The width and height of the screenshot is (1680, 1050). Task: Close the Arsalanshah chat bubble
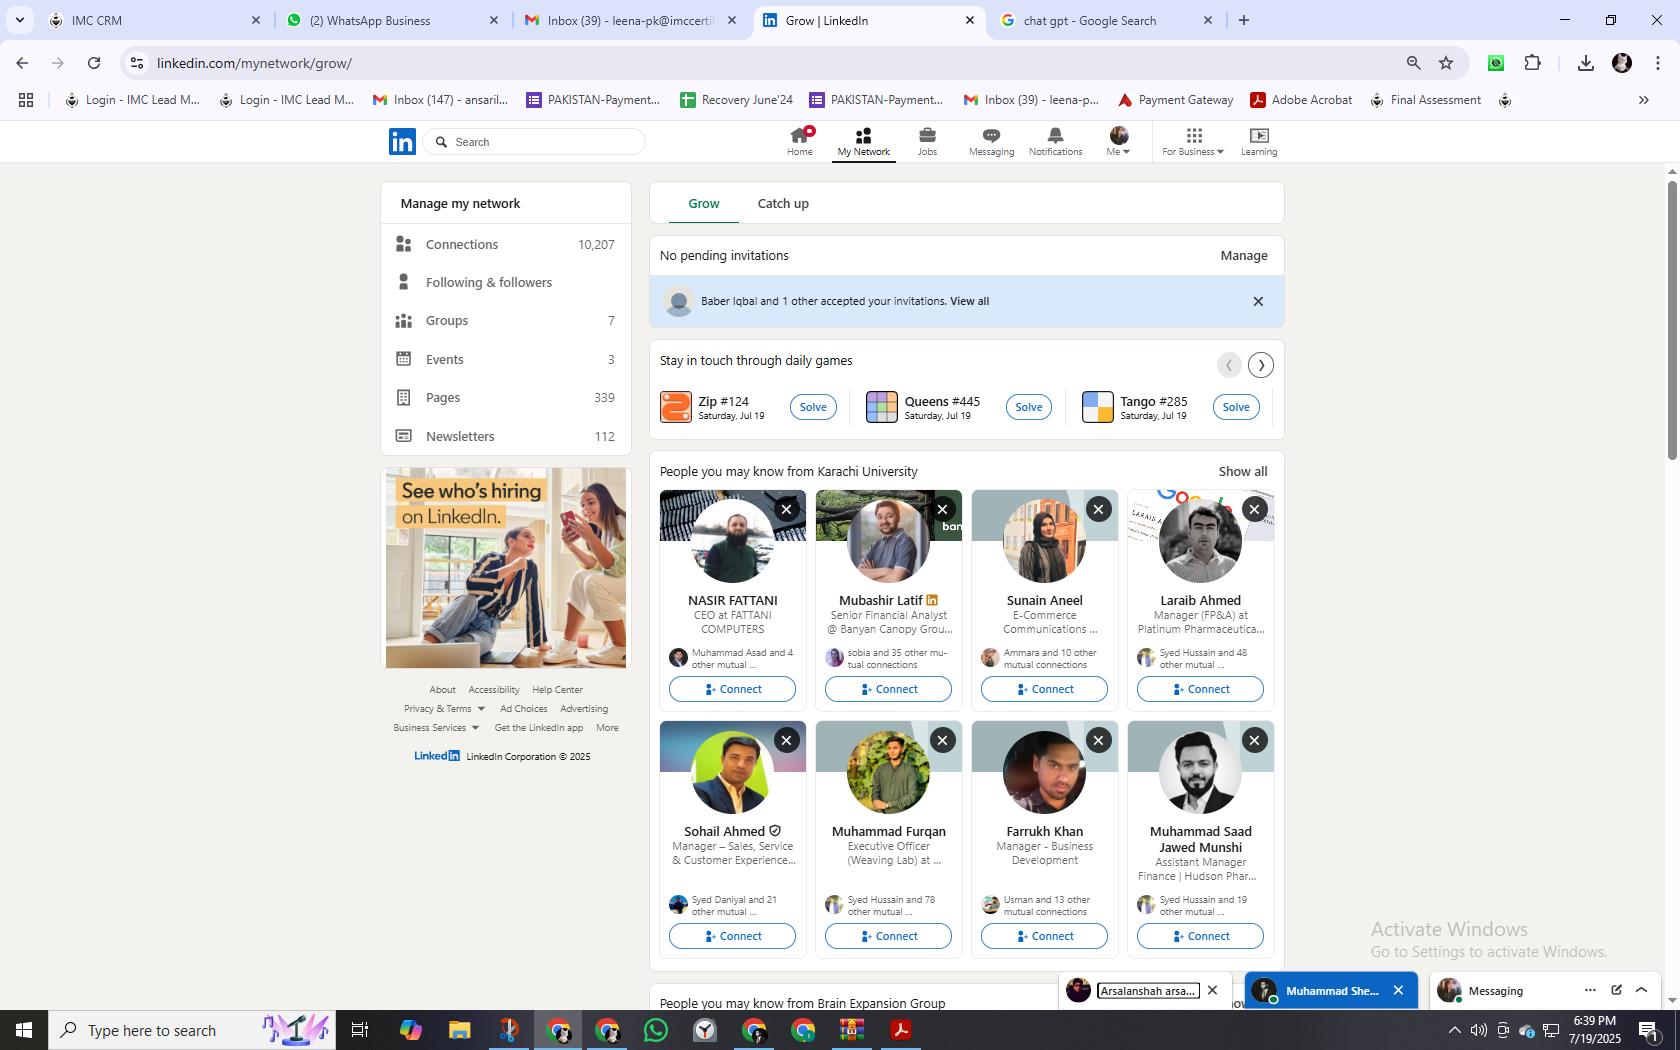tap(1212, 990)
